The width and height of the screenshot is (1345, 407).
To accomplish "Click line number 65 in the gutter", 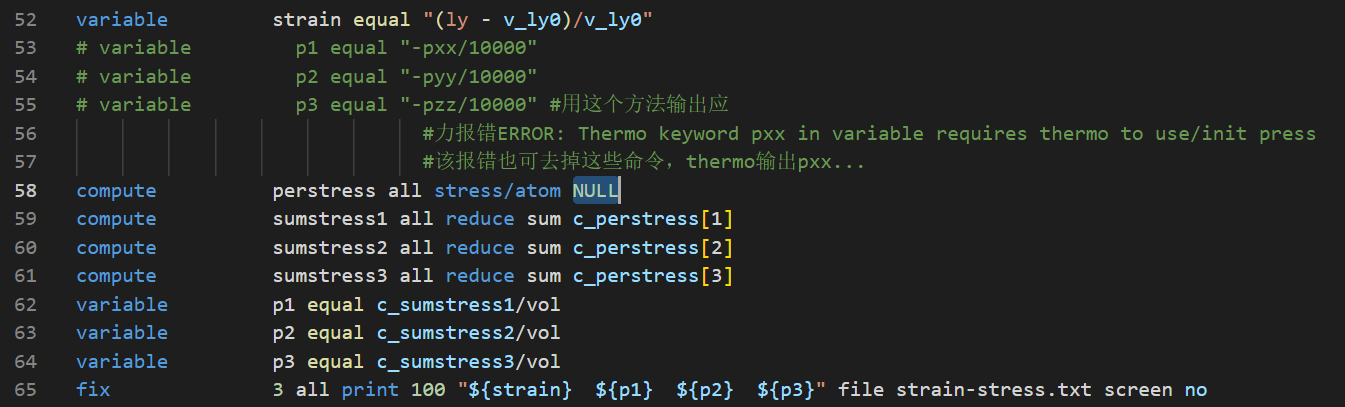I will click(27, 390).
